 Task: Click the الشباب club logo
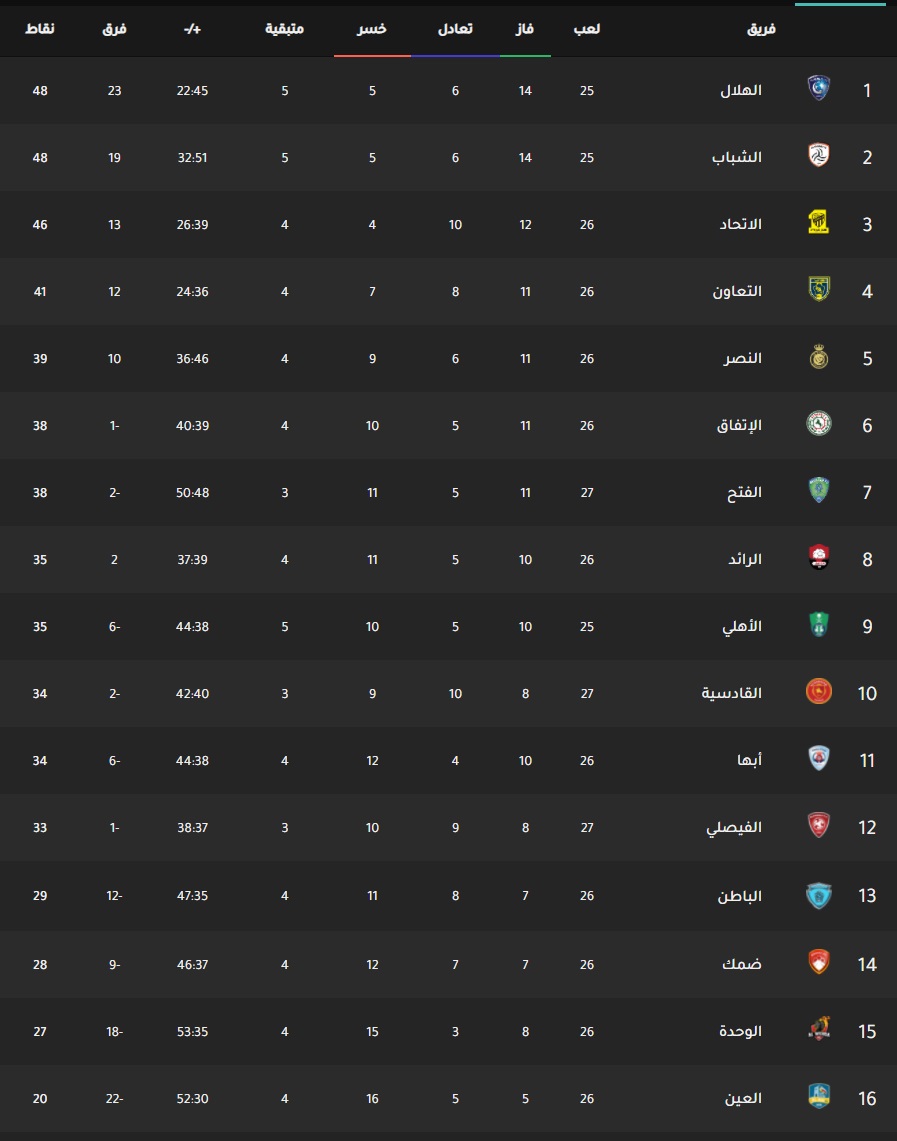click(818, 156)
